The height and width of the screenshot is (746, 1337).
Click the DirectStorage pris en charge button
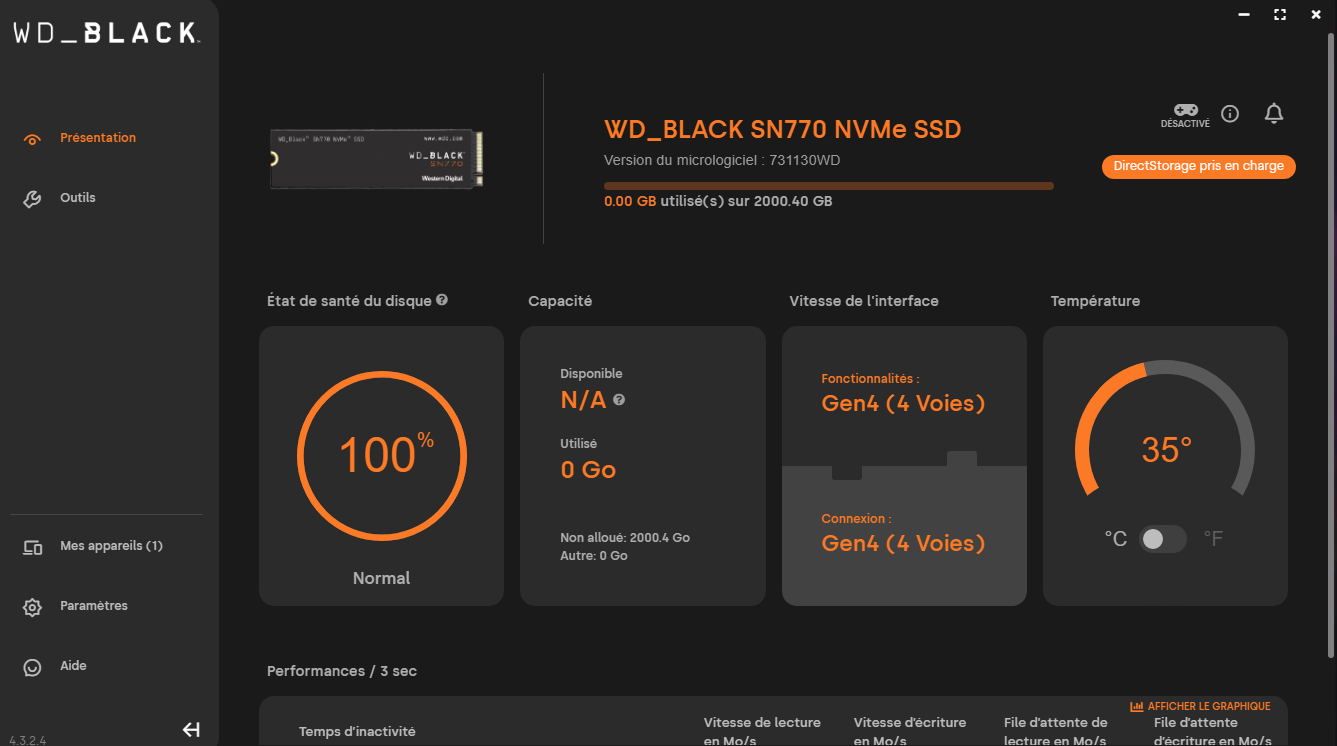point(1198,166)
